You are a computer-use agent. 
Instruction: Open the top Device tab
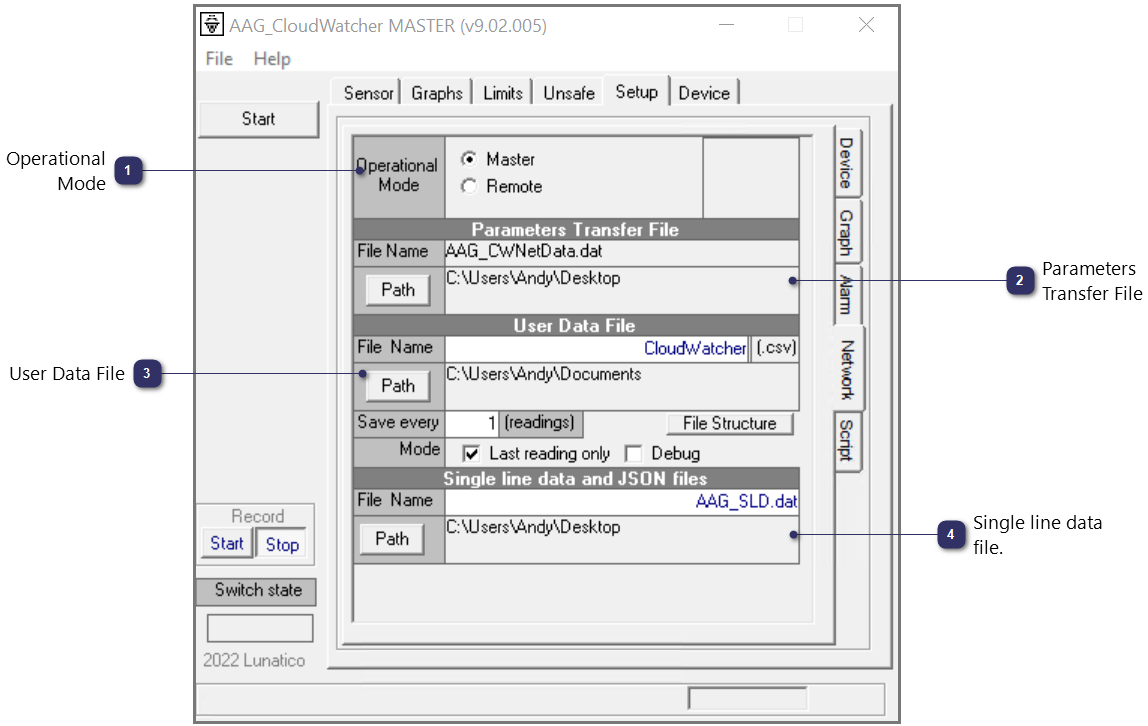(x=704, y=93)
